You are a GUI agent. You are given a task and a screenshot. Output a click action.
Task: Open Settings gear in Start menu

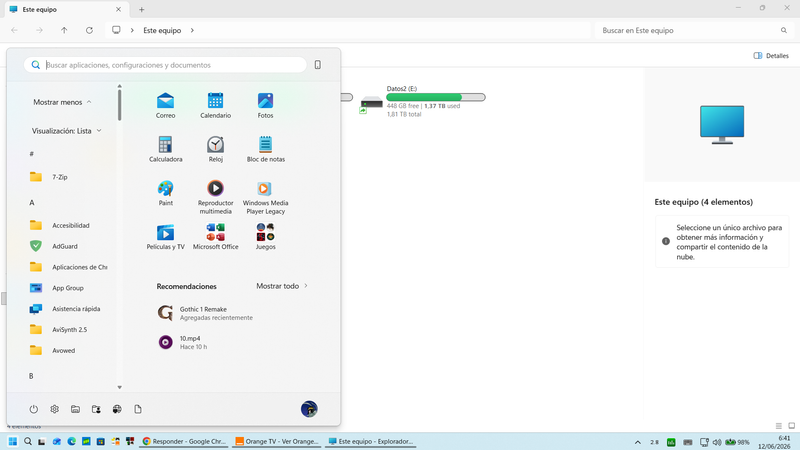55,409
